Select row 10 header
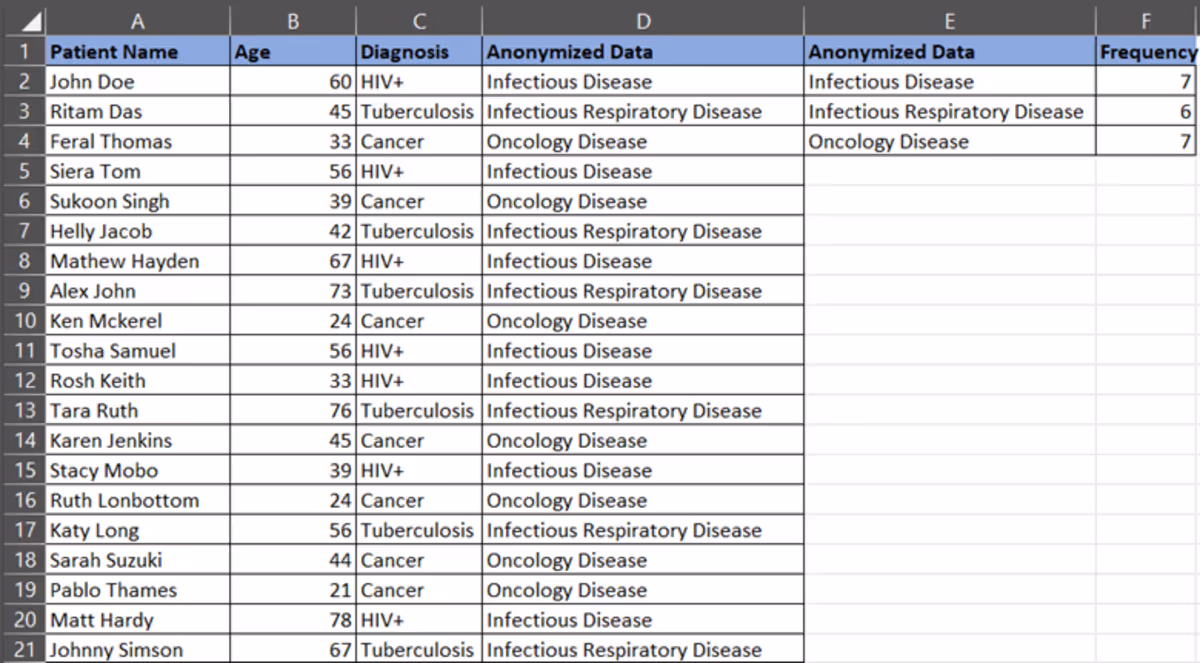Image resolution: width=1200 pixels, height=663 pixels. click(23, 321)
